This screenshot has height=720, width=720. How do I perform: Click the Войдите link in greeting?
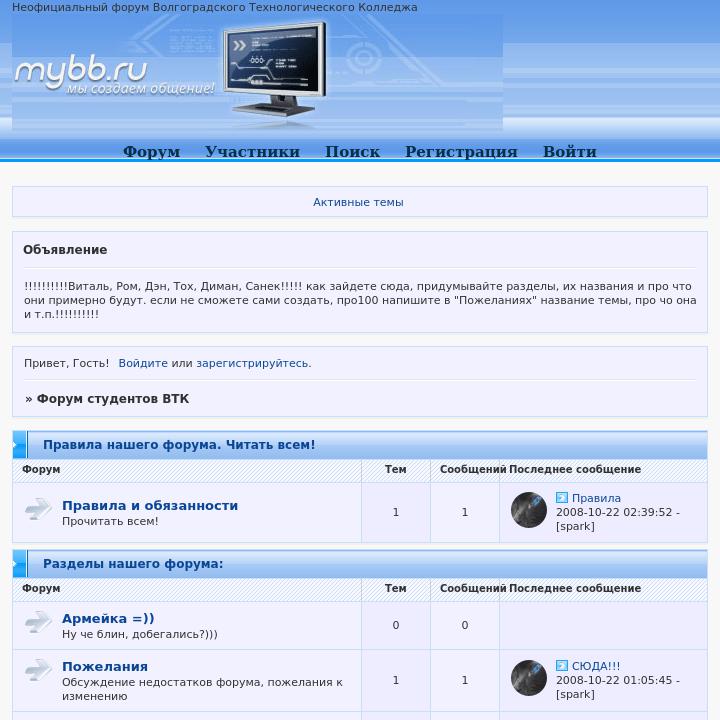143,363
